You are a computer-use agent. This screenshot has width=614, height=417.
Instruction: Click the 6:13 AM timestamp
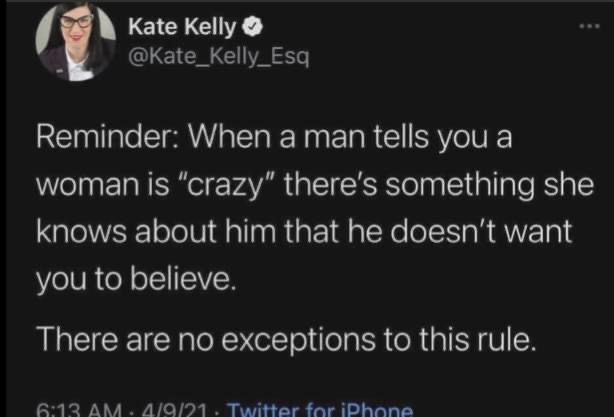79,408
